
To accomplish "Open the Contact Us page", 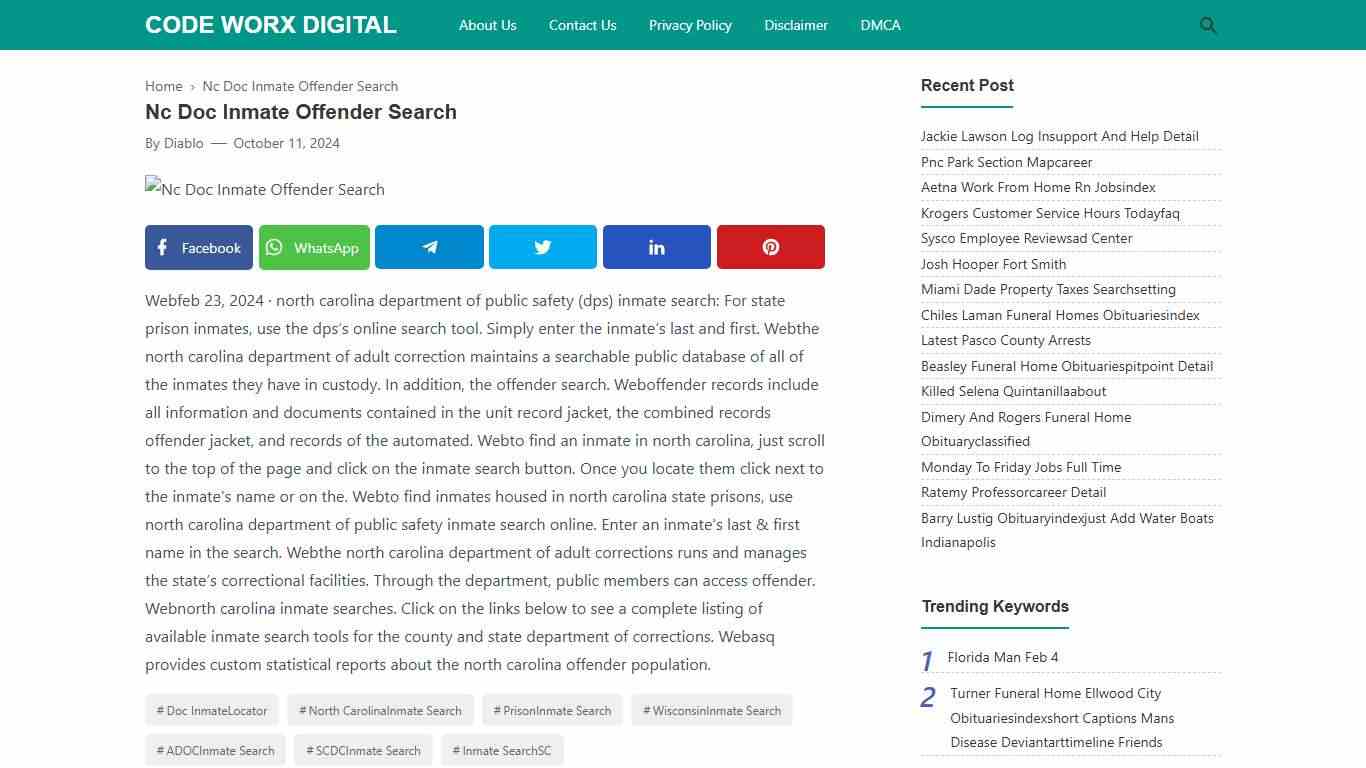I will 582,25.
